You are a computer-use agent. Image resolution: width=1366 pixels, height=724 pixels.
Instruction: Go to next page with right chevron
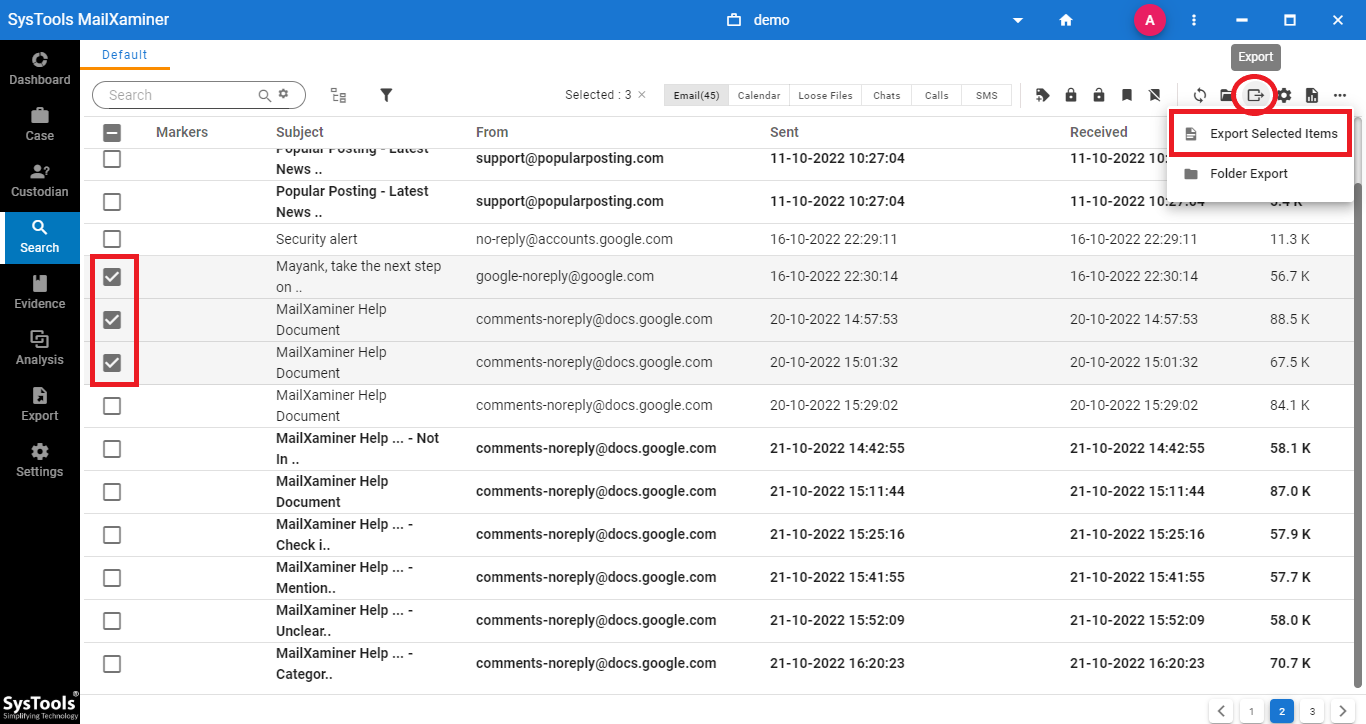pyautogui.click(x=1343, y=711)
